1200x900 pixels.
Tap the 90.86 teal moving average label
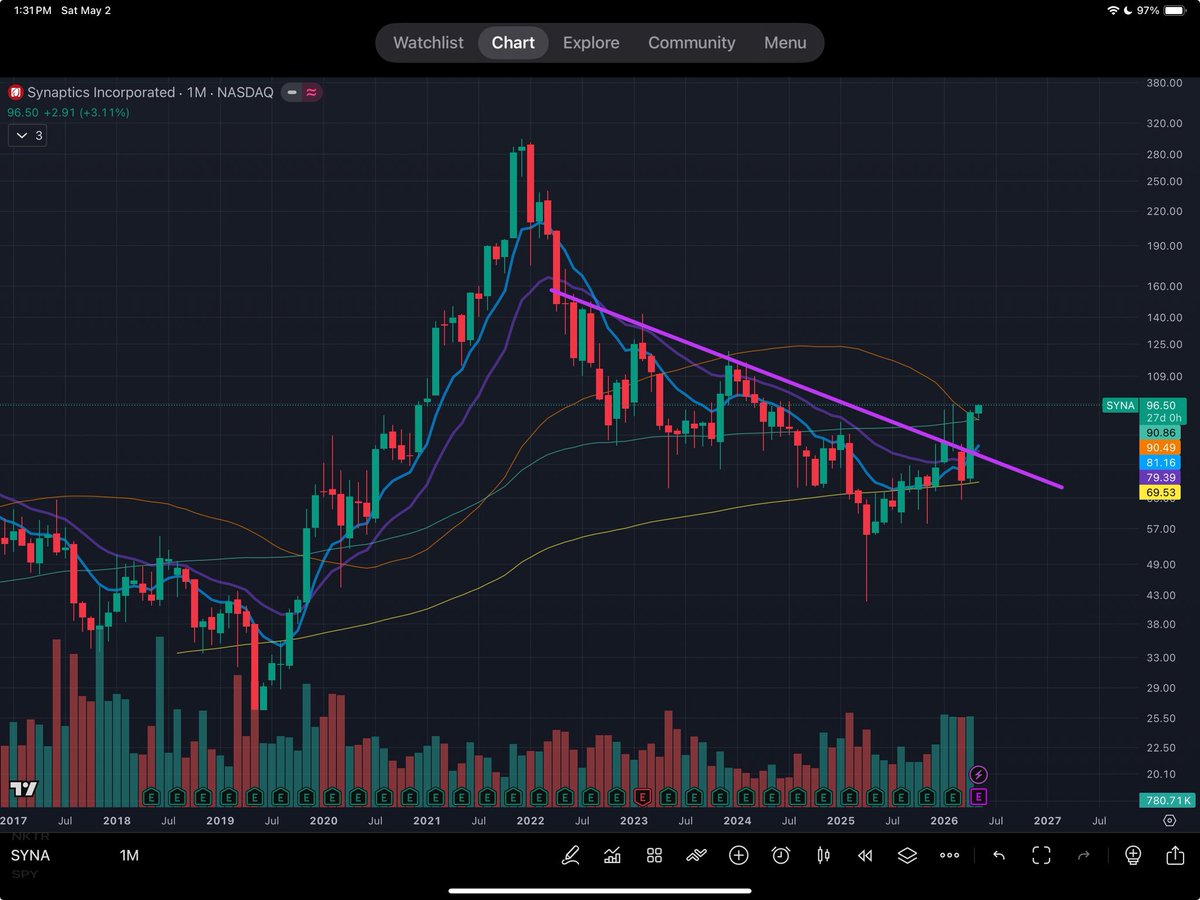tap(1162, 433)
